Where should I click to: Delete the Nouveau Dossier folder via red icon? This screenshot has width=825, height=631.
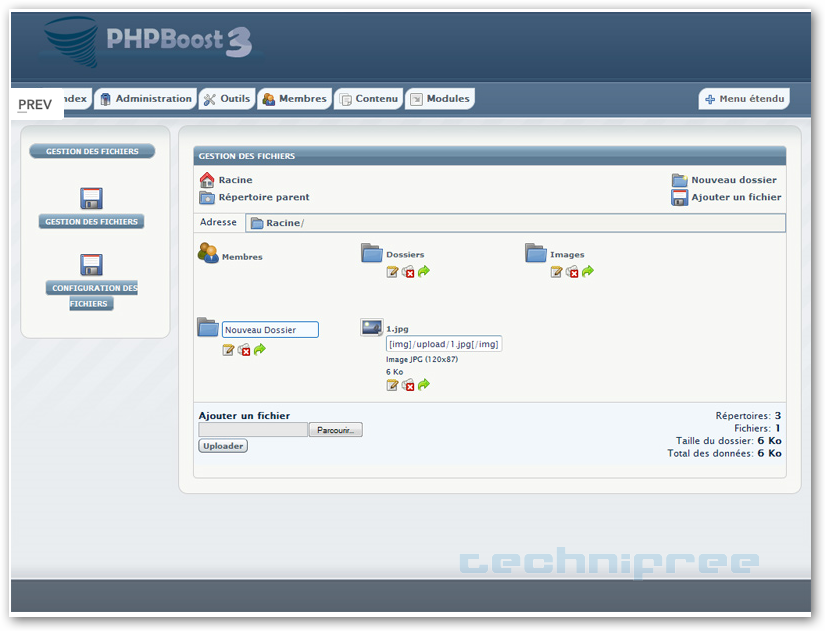[244, 350]
